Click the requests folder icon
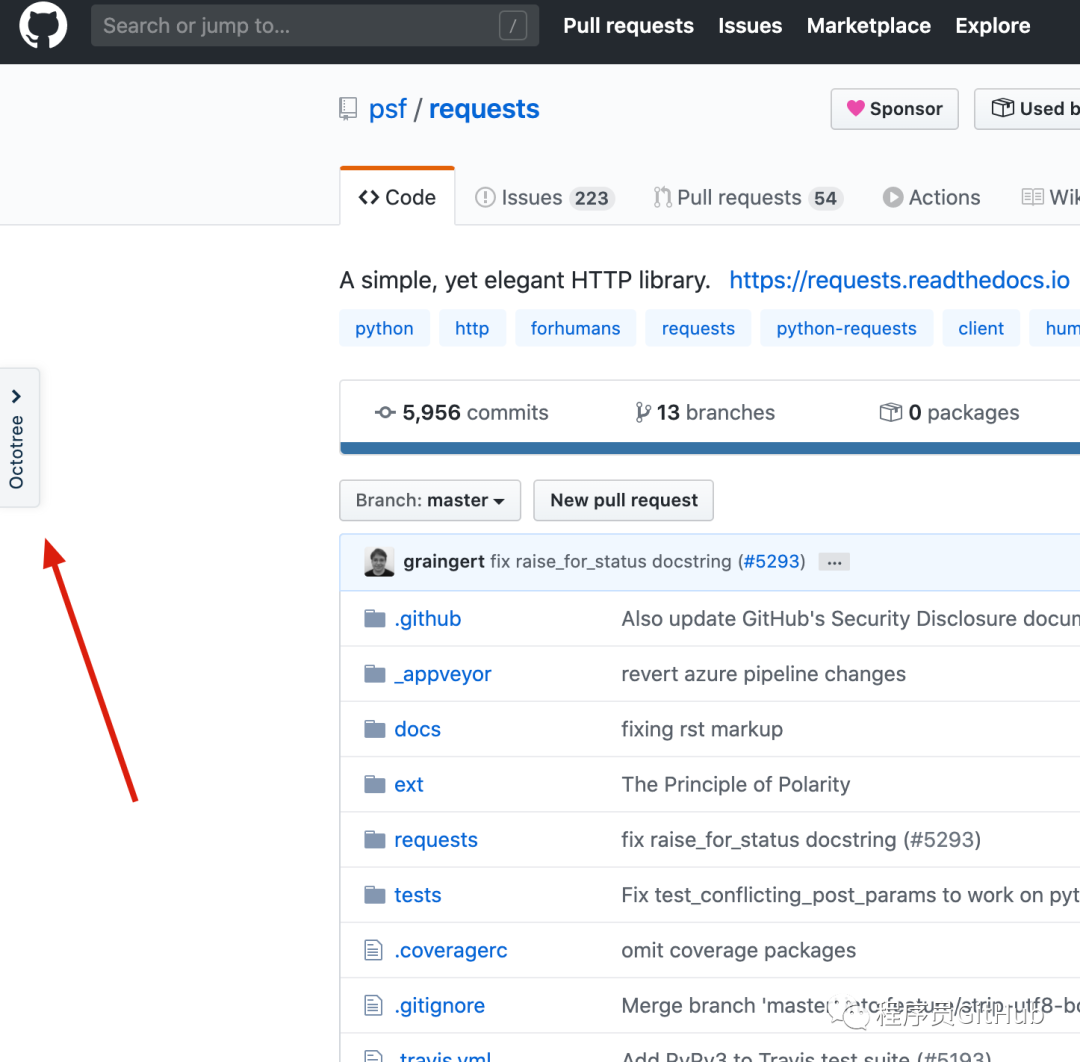This screenshot has height=1062, width=1080. (x=375, y=840)
